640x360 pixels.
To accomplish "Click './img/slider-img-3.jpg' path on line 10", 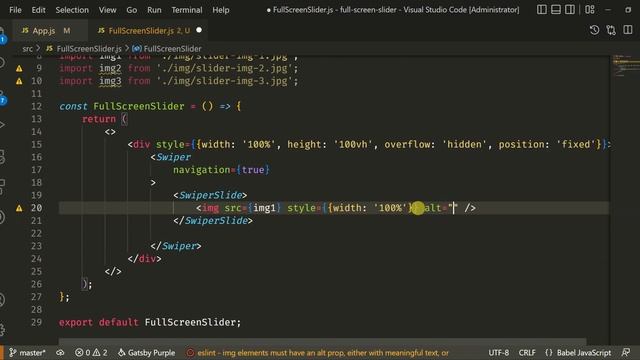I will (224, 81).
